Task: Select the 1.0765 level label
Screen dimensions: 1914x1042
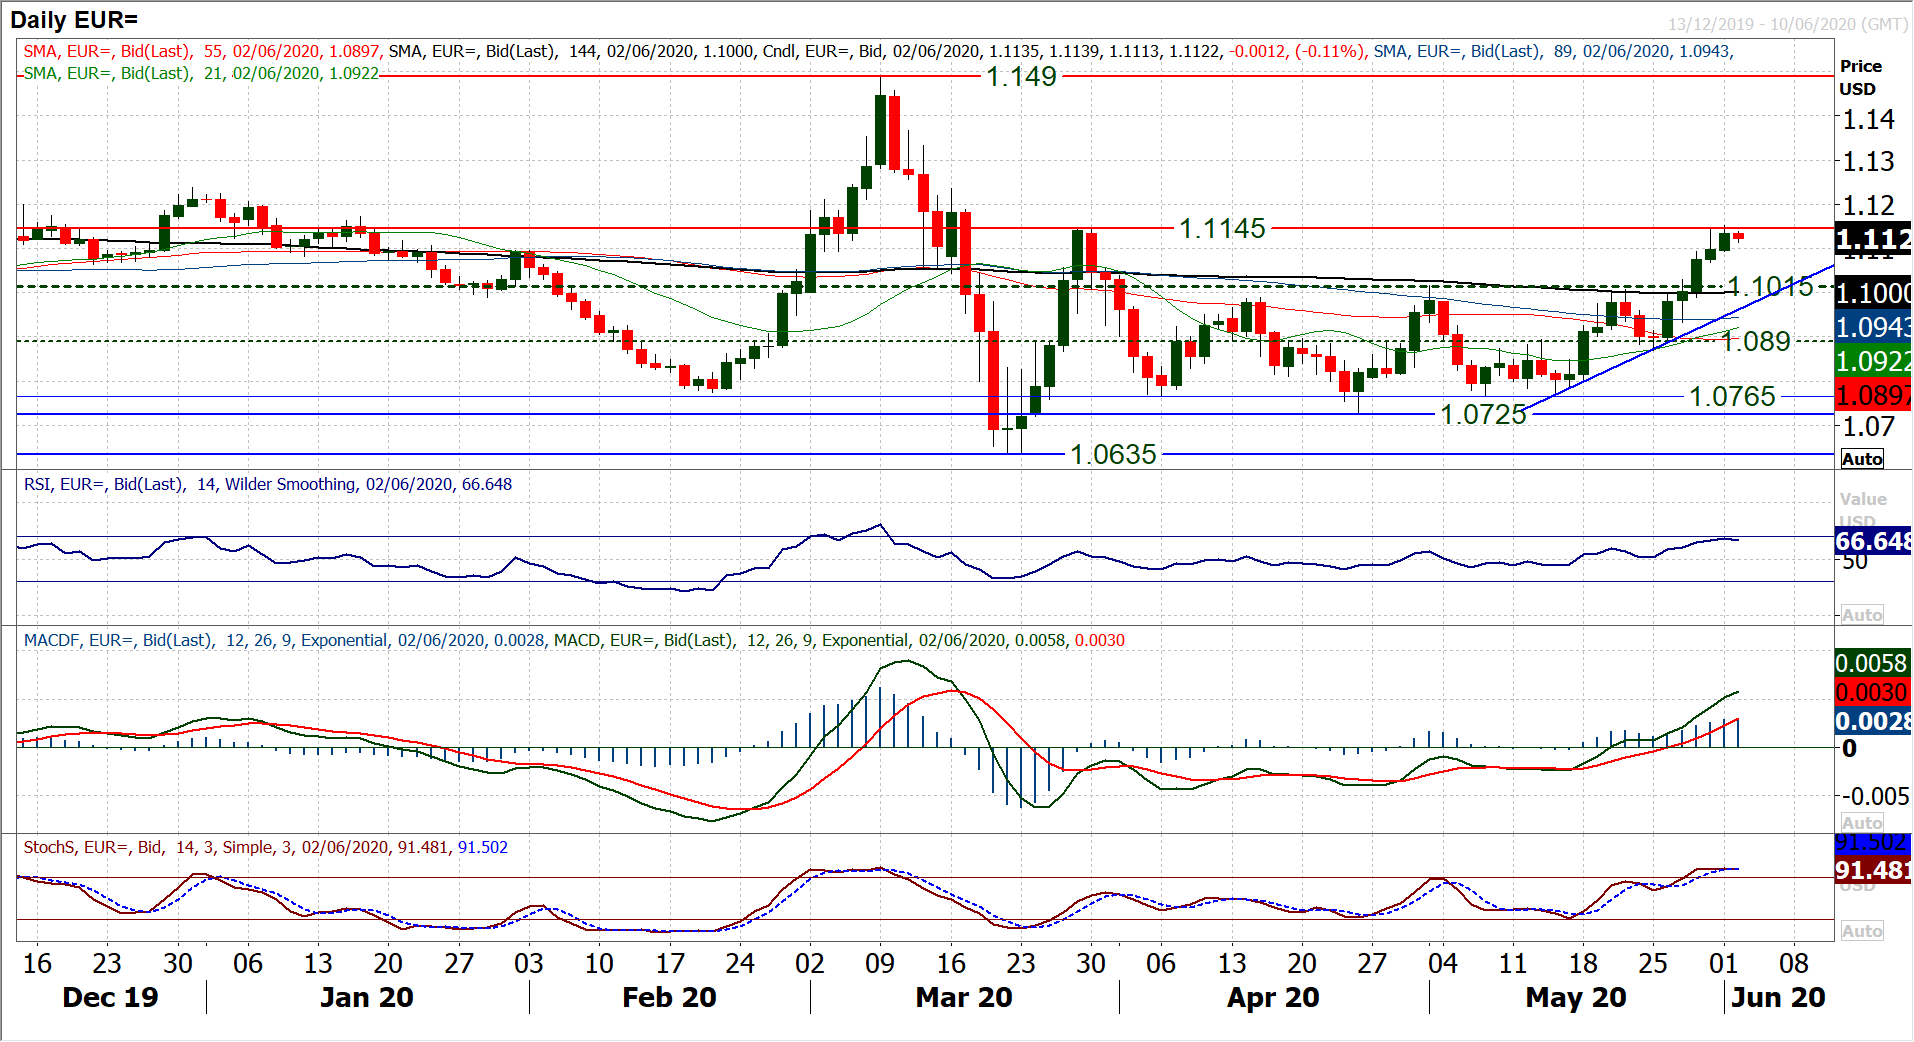Action: pyautogui.click(x=1732, y=397)
